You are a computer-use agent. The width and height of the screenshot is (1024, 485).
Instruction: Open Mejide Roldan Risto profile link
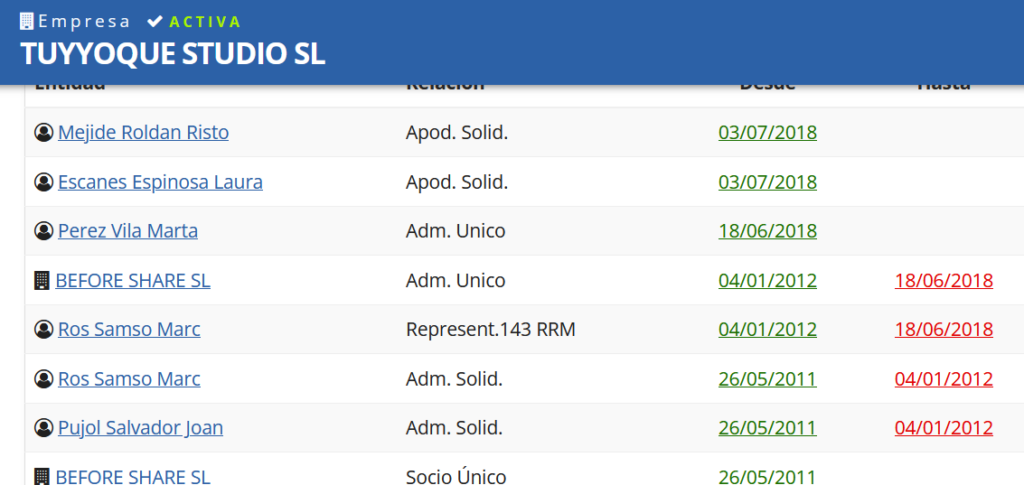click(144, 133)
